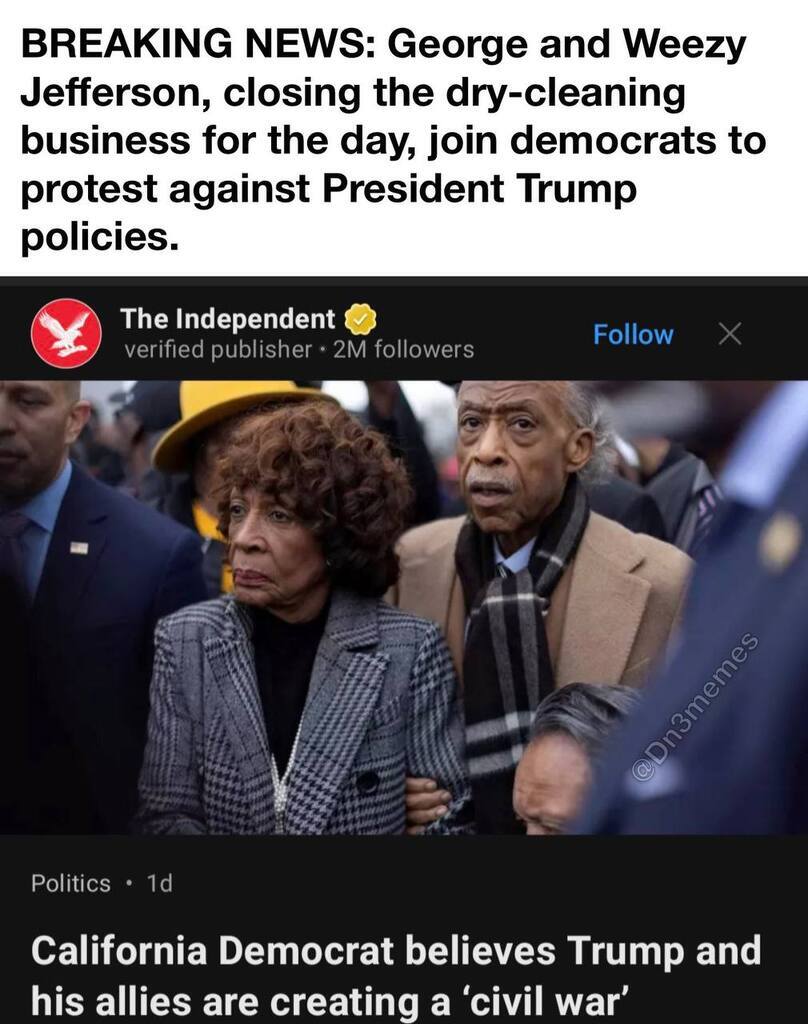Tap the 'verified publisher' label
808x1024 pixels.
click(x=218, y=350)
